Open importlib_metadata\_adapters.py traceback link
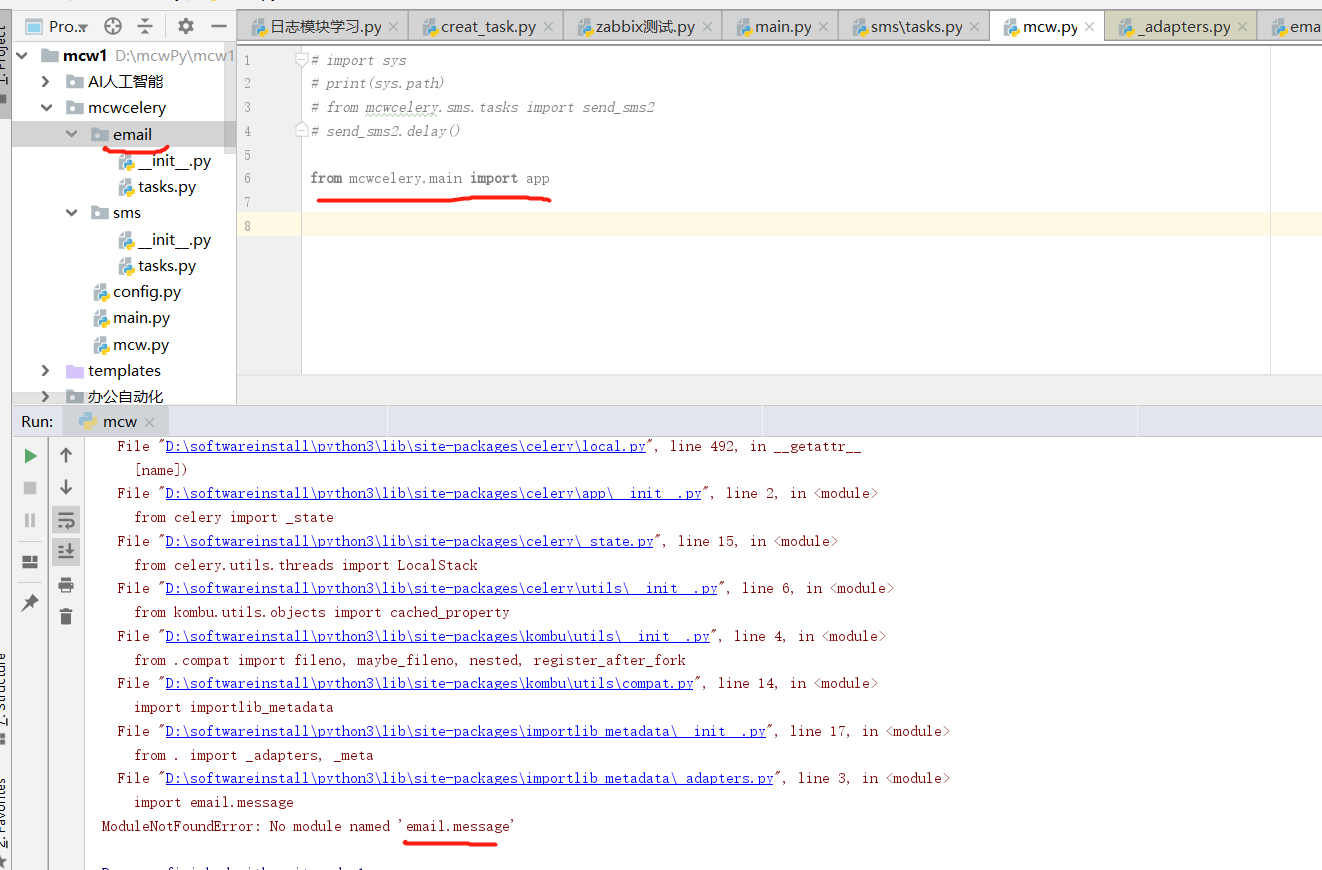This screenshot has width=1322, height=870. click(469, 778)
